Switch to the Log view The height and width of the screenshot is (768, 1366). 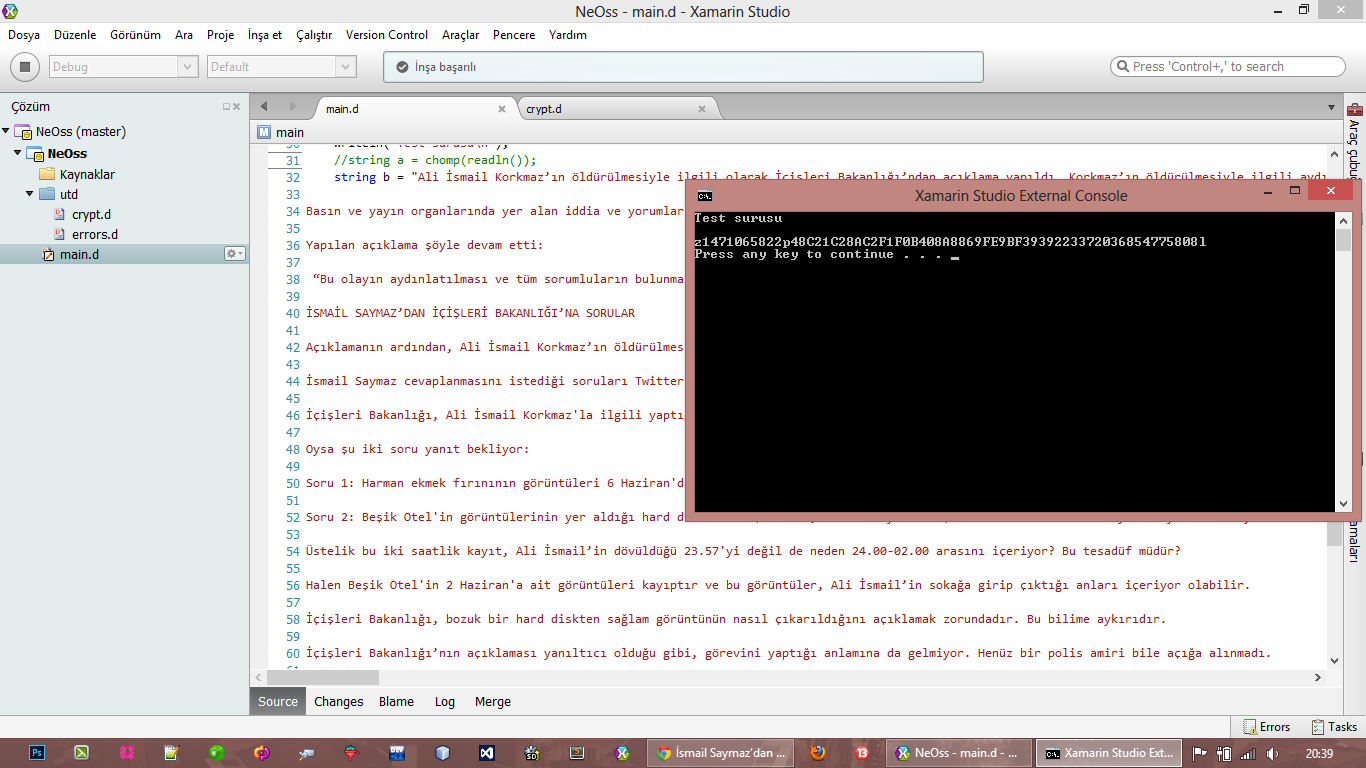(445, 701)
